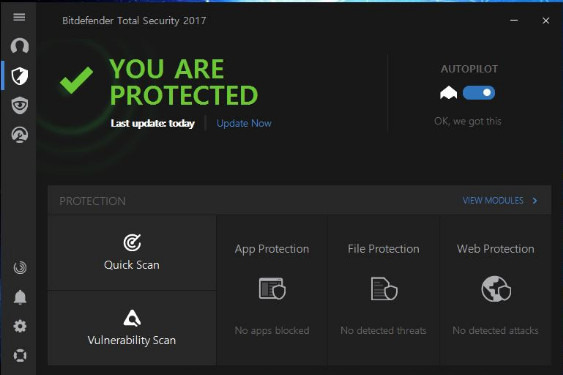Select the Protection shield icon in sidebar
Viewport: 563px width, 375px height.
[20, 76]
